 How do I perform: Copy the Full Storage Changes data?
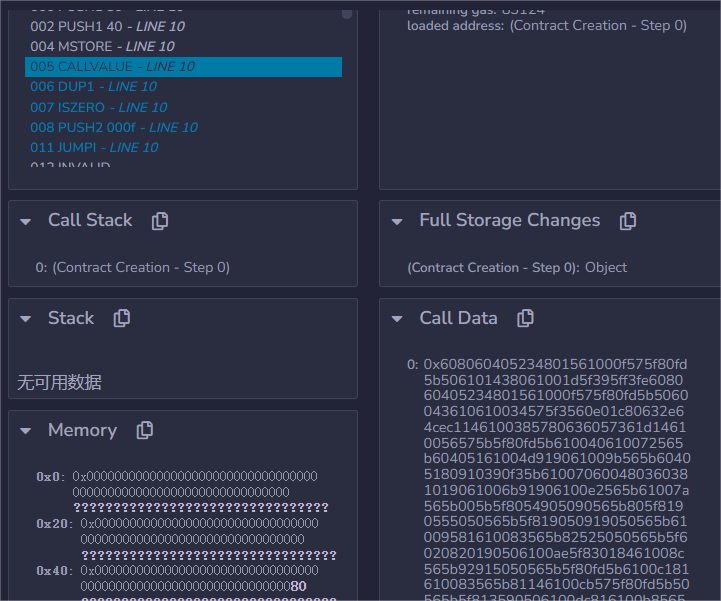pos(628,221)
